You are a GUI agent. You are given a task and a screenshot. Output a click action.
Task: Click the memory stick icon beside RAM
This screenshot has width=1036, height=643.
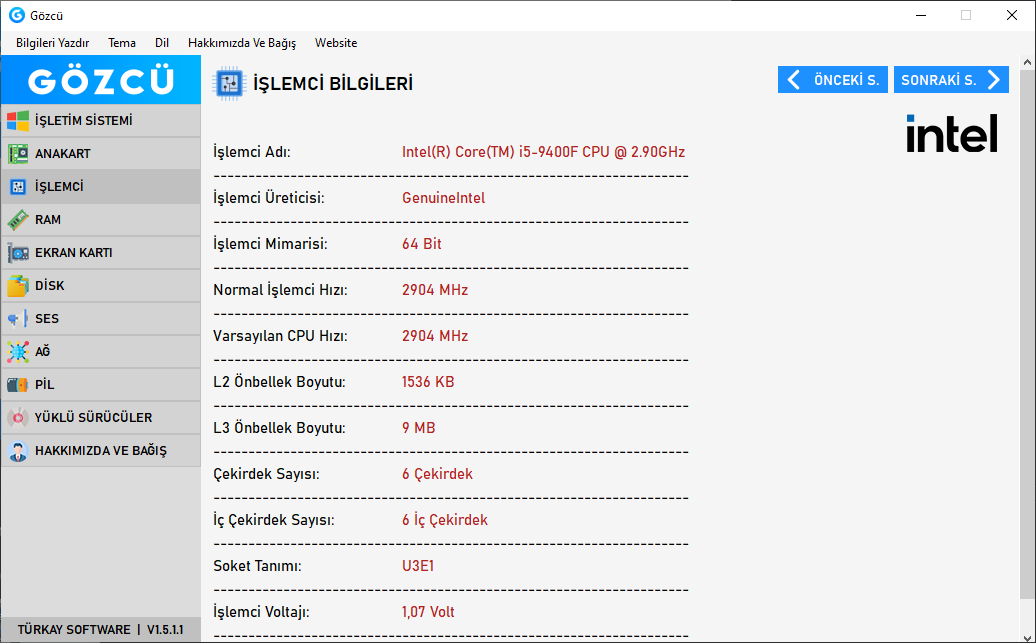tap(18, 220)
